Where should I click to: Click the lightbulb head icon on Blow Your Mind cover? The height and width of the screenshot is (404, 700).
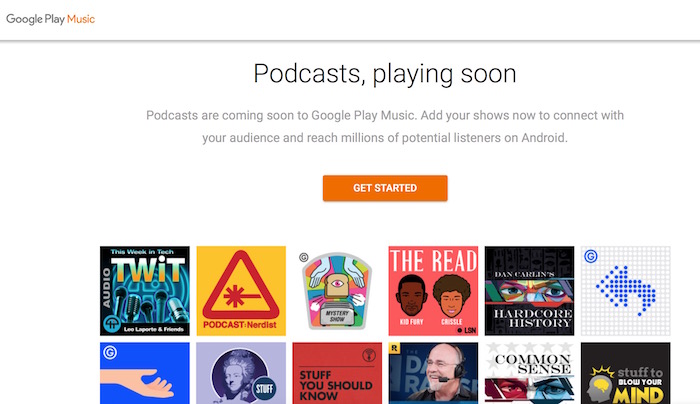pyautogui.click(x=601, y=385)
